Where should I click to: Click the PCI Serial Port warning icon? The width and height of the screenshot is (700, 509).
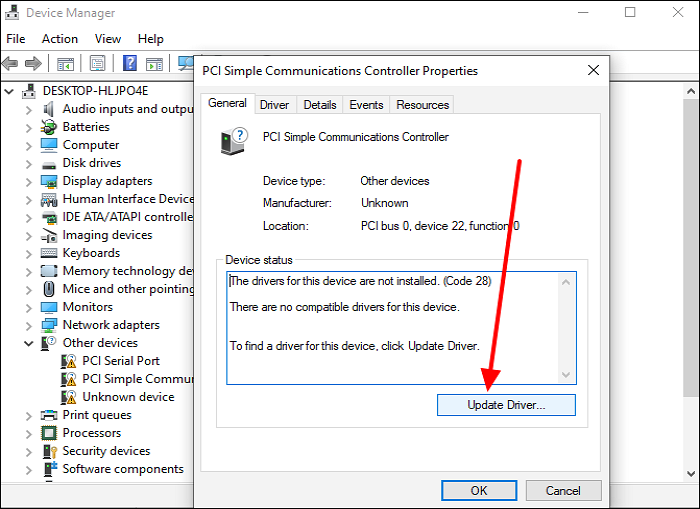coord(69,361)
